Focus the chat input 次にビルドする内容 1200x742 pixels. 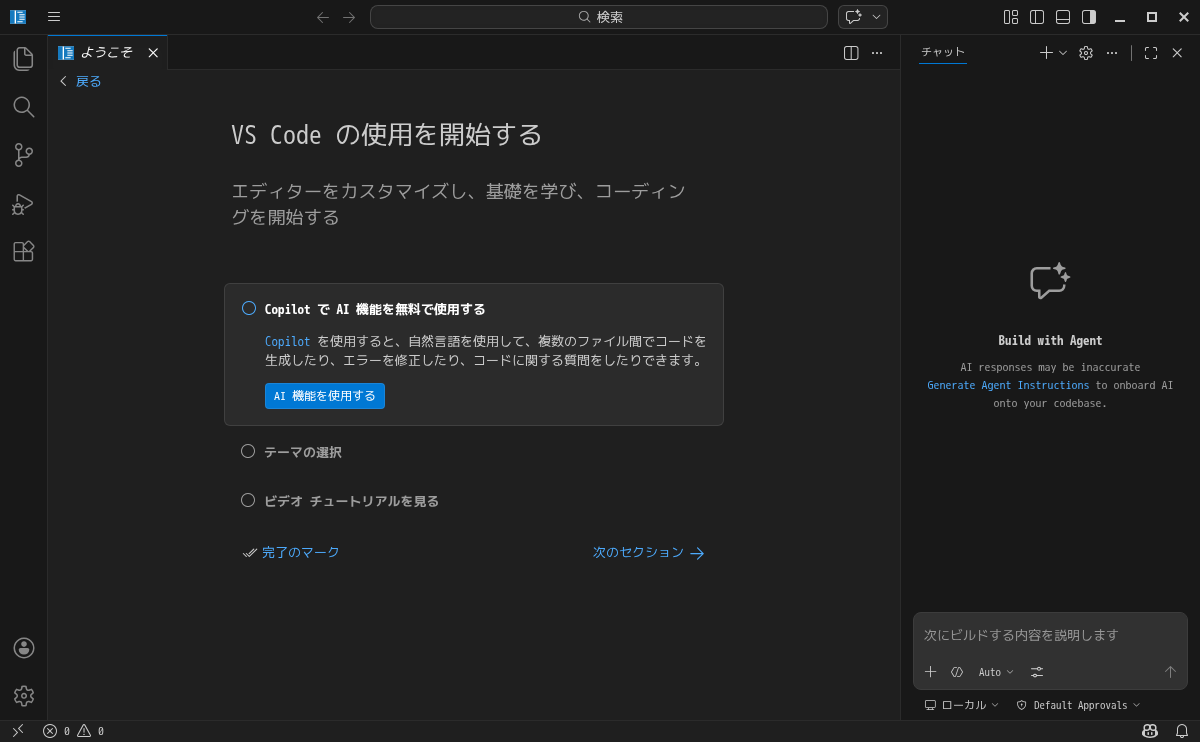click(x=1050, y=635)
